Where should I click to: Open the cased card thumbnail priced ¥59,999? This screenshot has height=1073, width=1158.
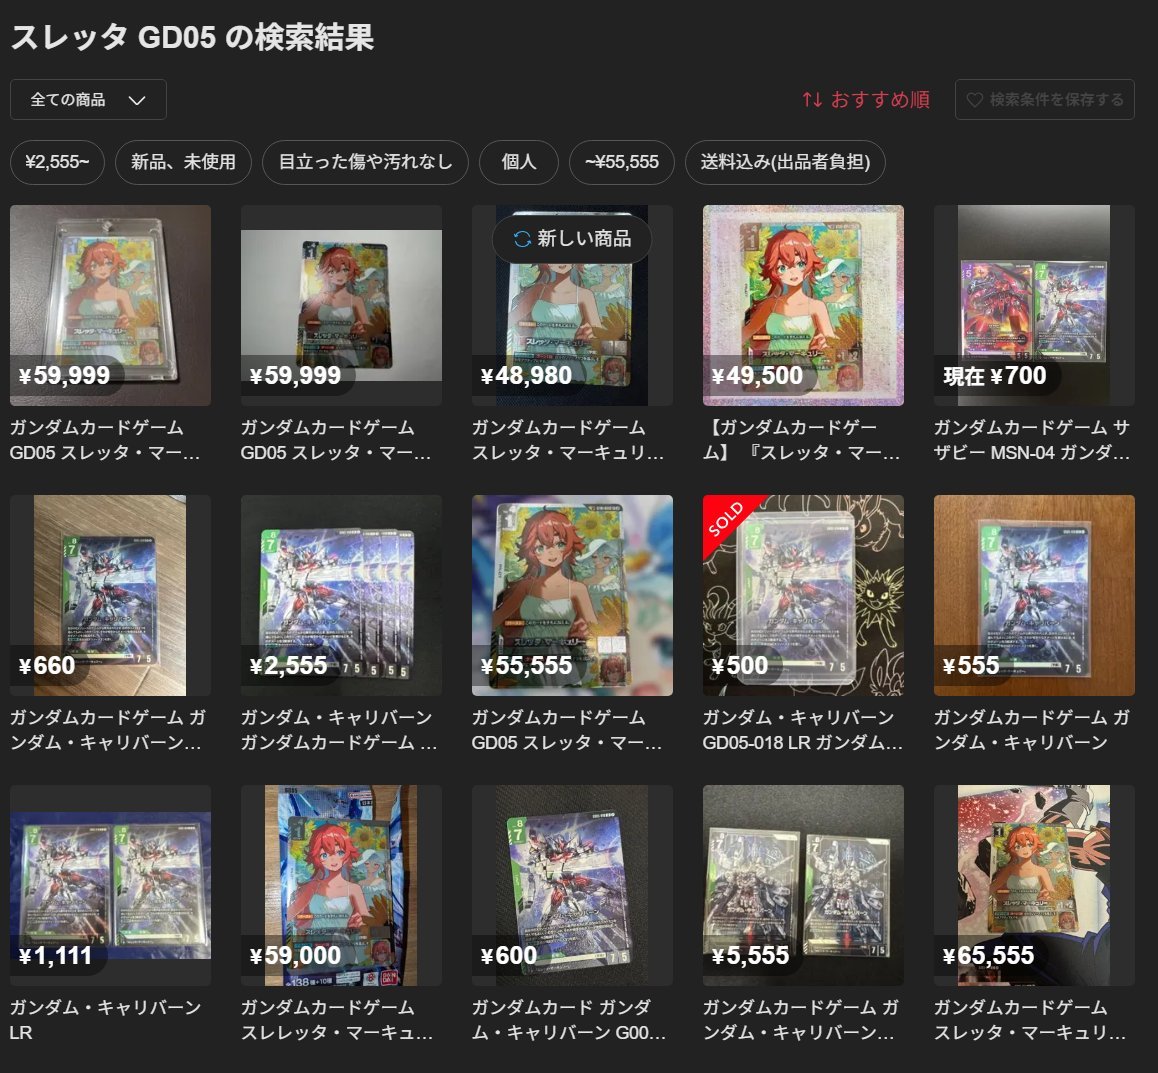click(111, 305)
